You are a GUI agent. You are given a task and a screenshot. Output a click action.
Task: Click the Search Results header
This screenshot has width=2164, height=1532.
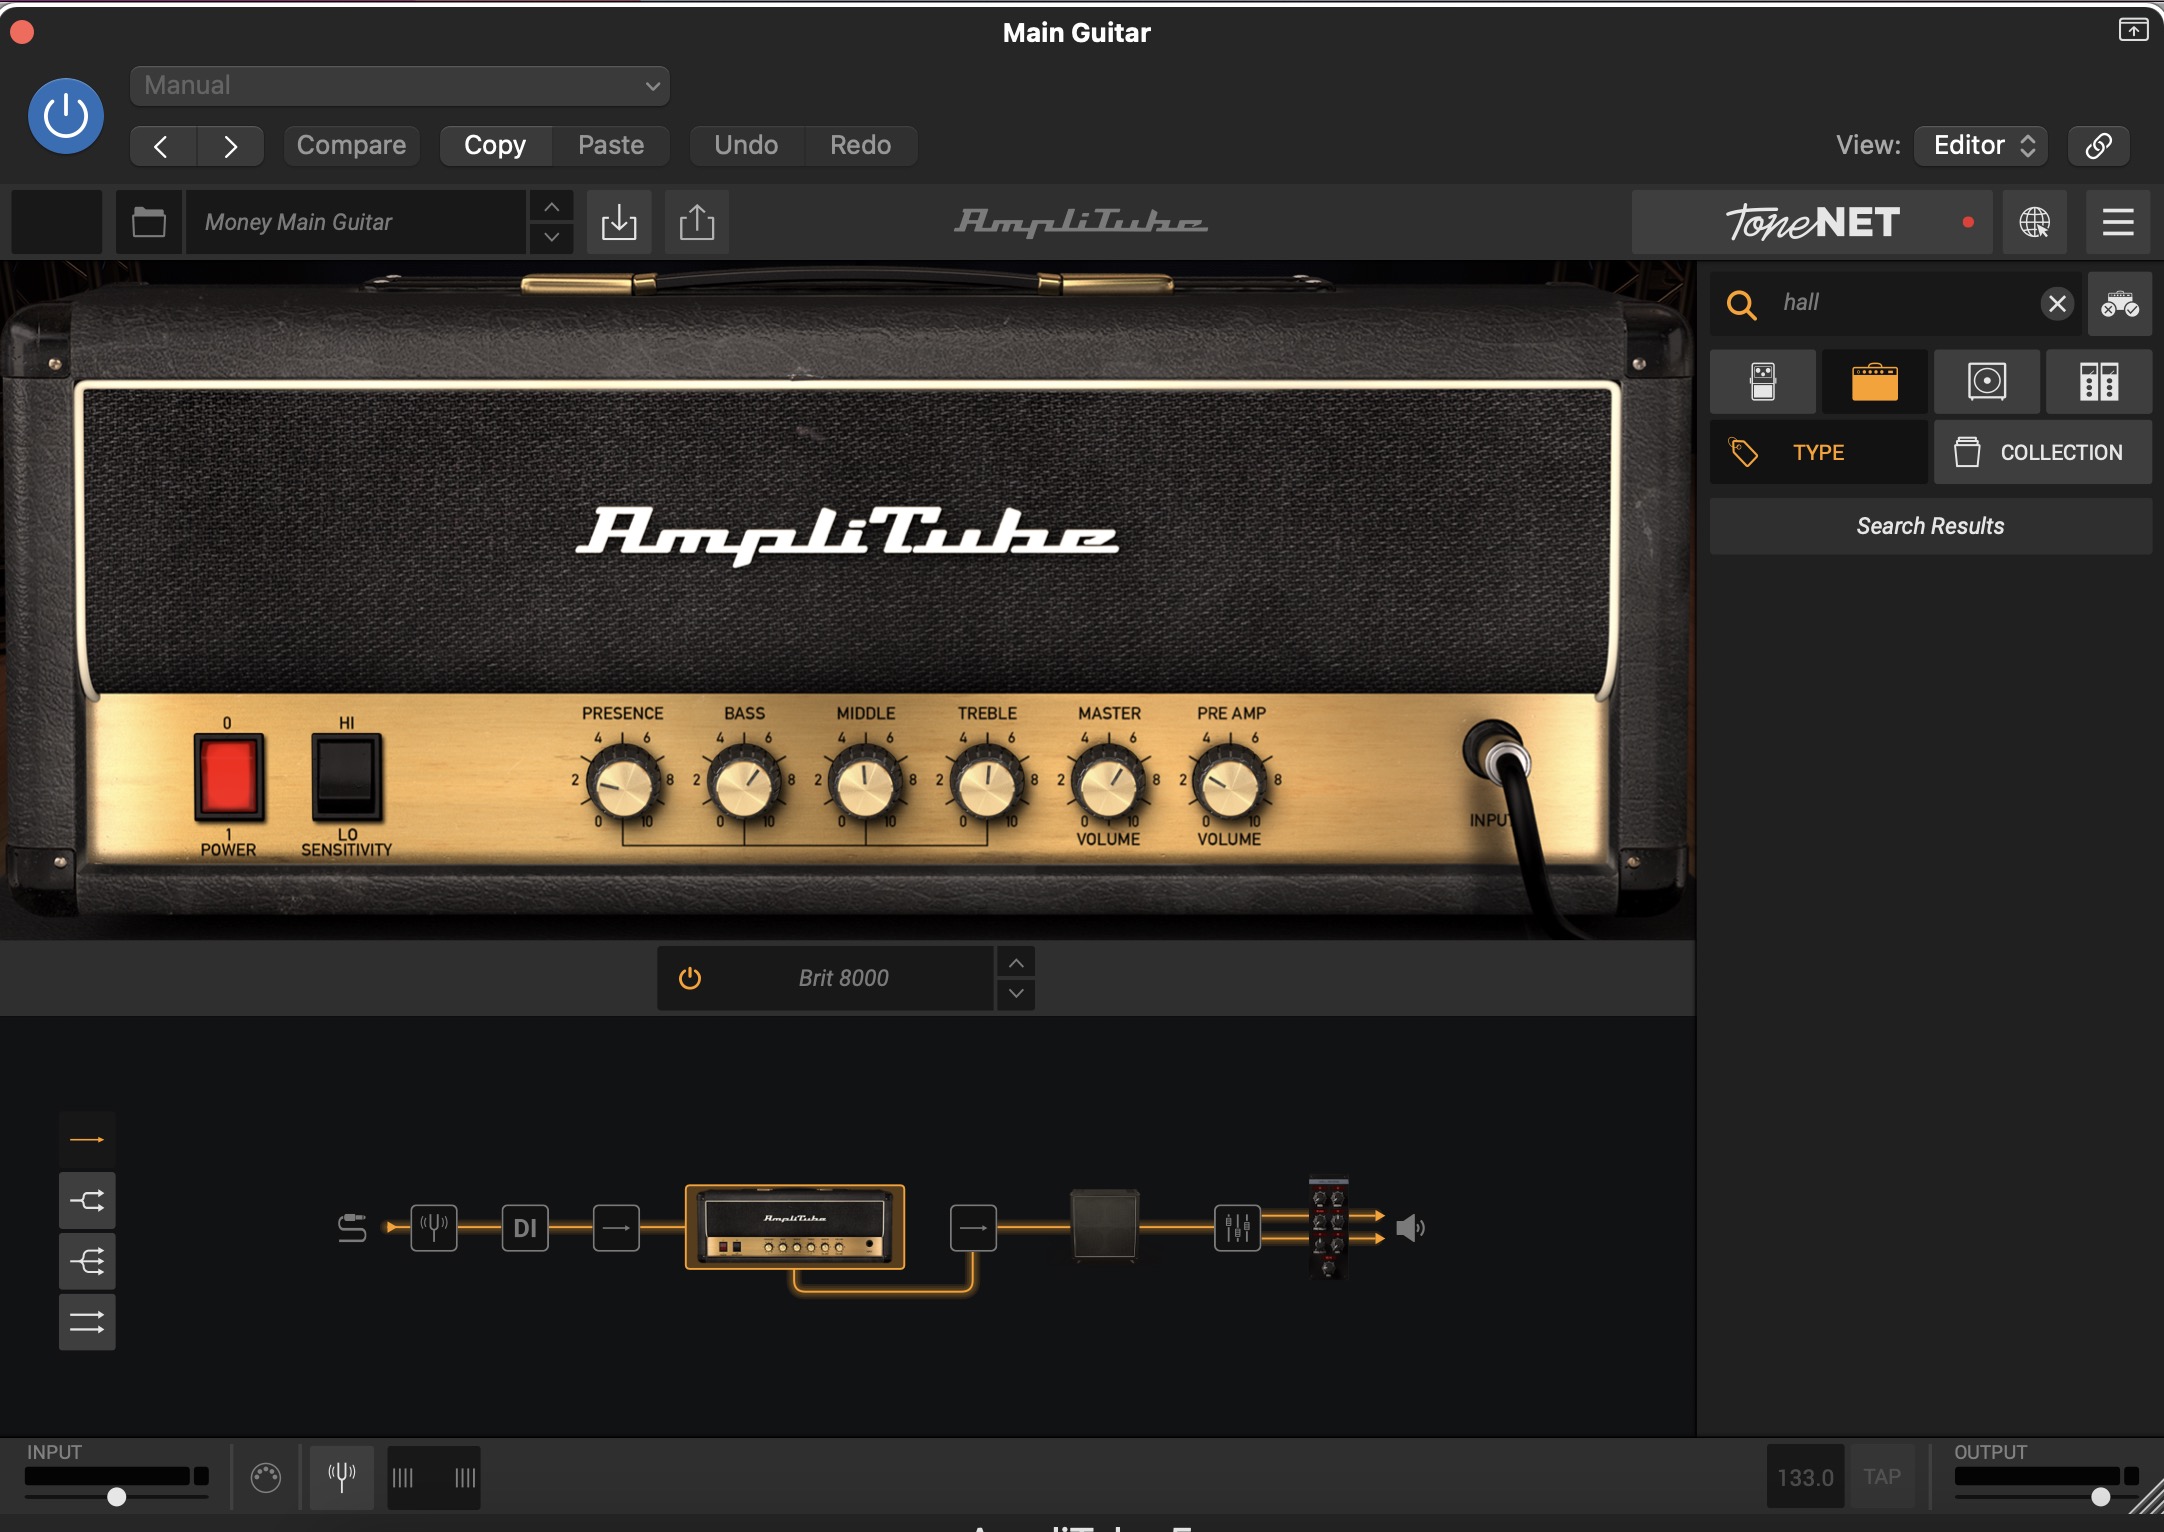point(1931,526)
